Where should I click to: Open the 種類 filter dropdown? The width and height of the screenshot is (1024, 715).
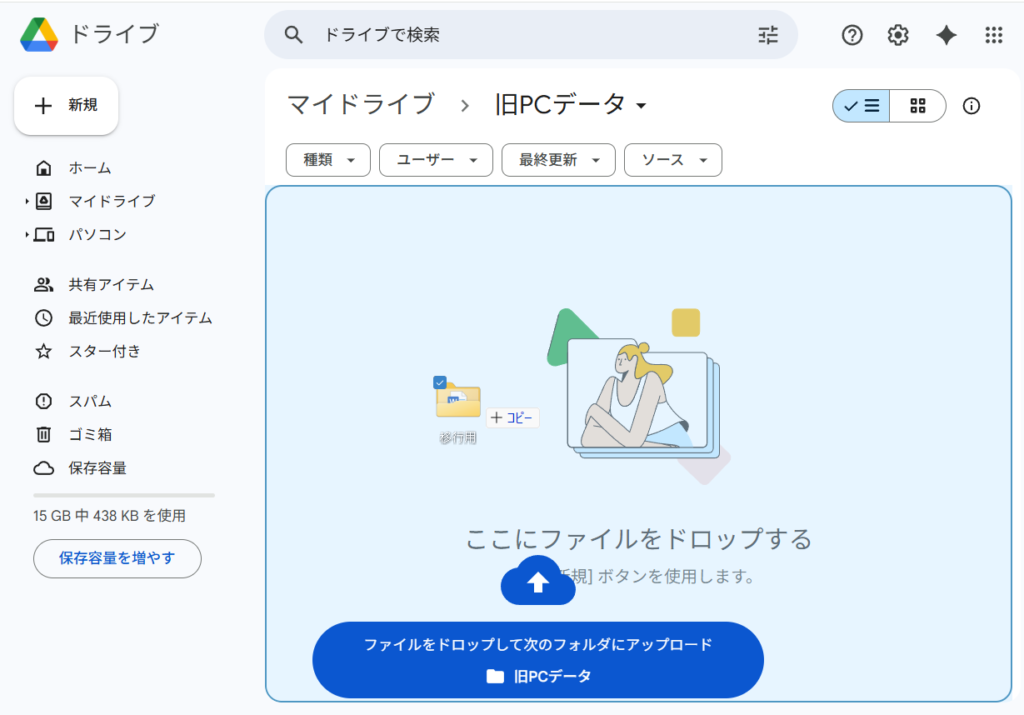pos(328,160)
